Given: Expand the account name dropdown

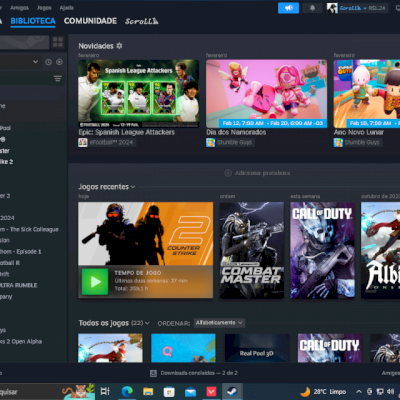Looking at the screenshot, I should click(x=365, y=8).
